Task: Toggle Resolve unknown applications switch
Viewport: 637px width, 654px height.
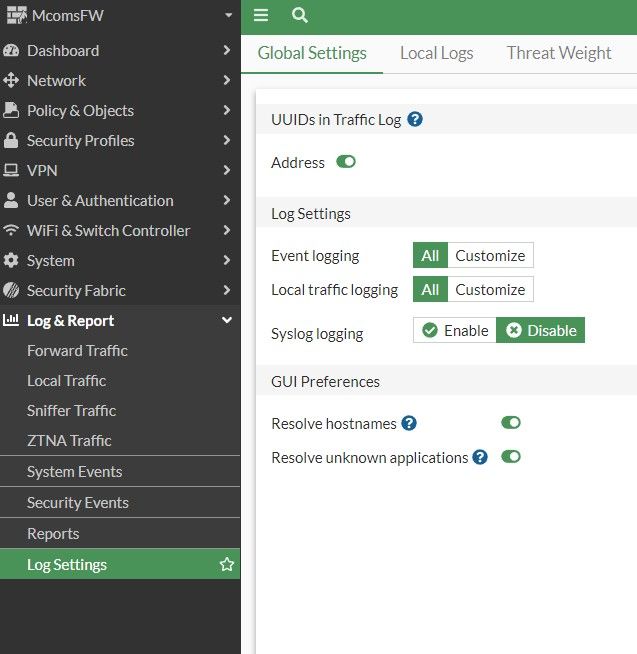Action: point(511,457)
